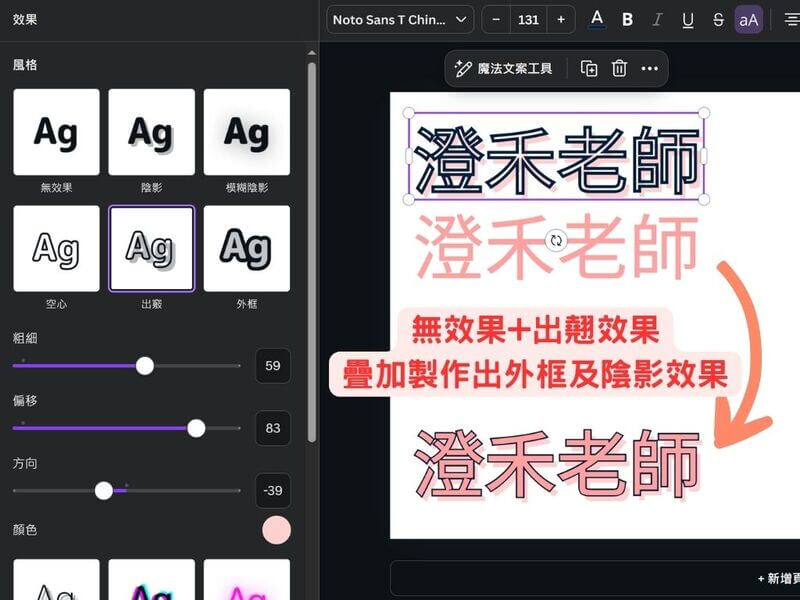
Task: Open the more options ellipsis menu
Action: pyautogui.click(x=649, y=68)
